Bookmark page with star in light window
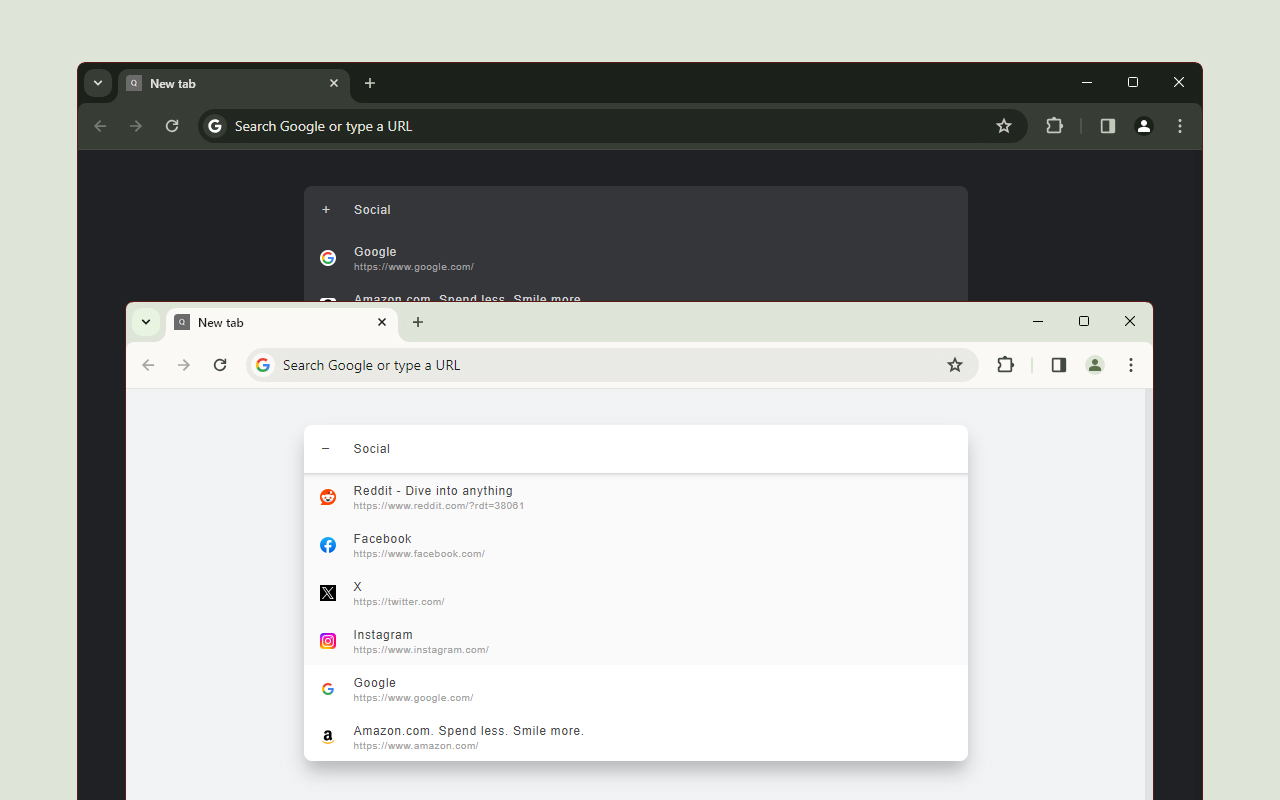Viewport: 1280px width, 800px height. click(955, 365)
